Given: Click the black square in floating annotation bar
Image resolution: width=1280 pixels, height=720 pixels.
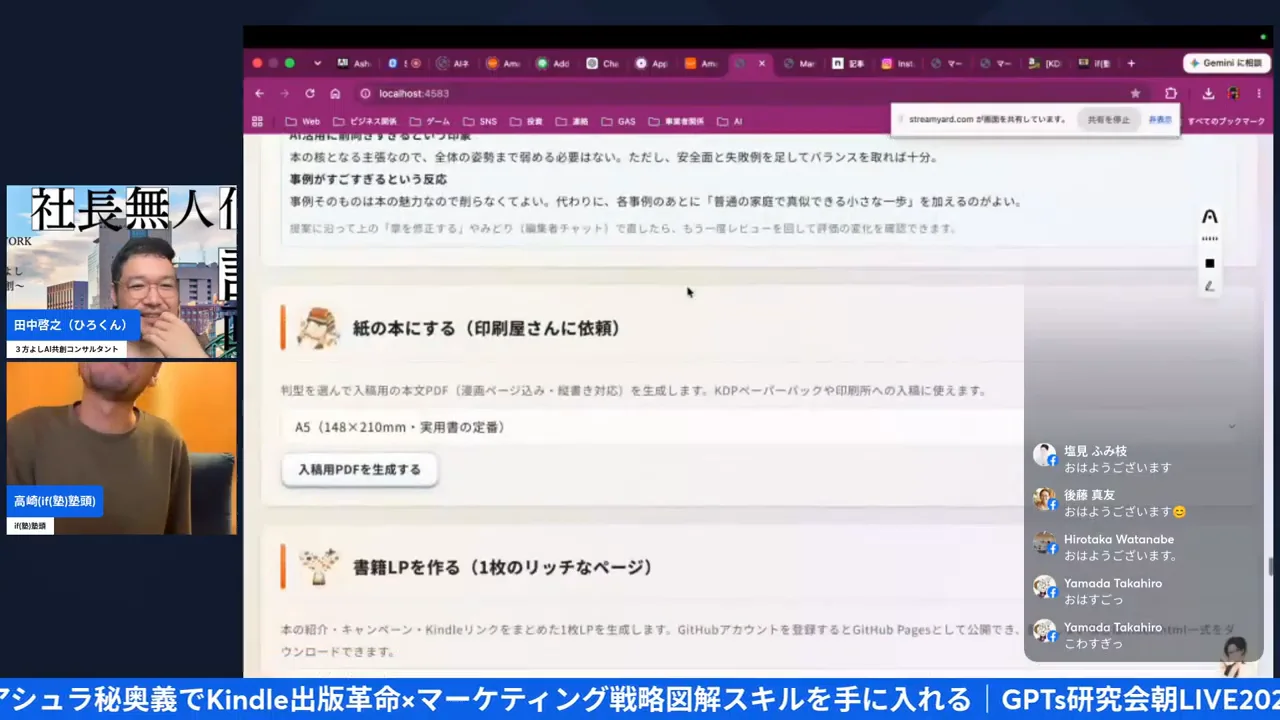Looking at the screenshot, I should click(x=1209, y=263).
